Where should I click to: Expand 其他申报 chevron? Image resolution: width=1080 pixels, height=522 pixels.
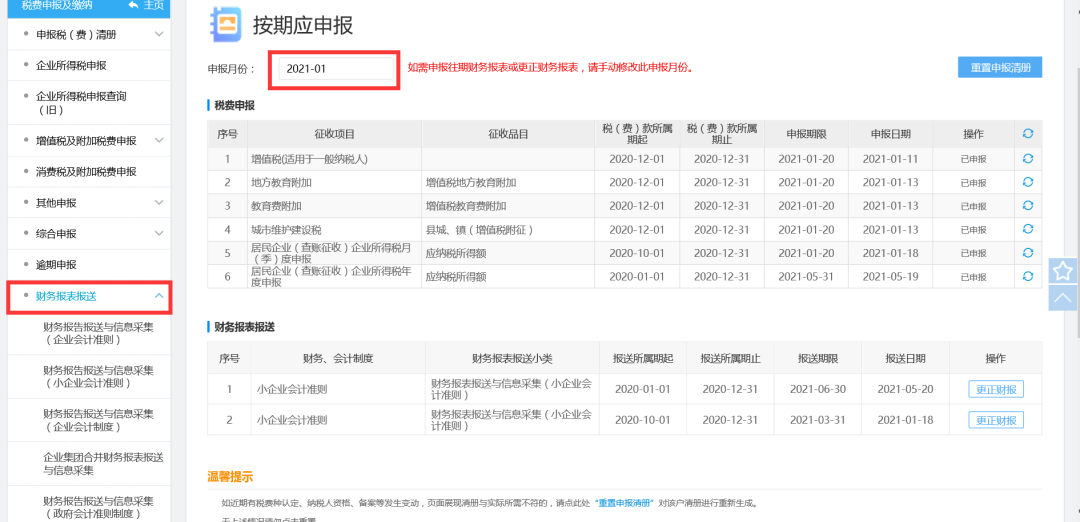159,202
